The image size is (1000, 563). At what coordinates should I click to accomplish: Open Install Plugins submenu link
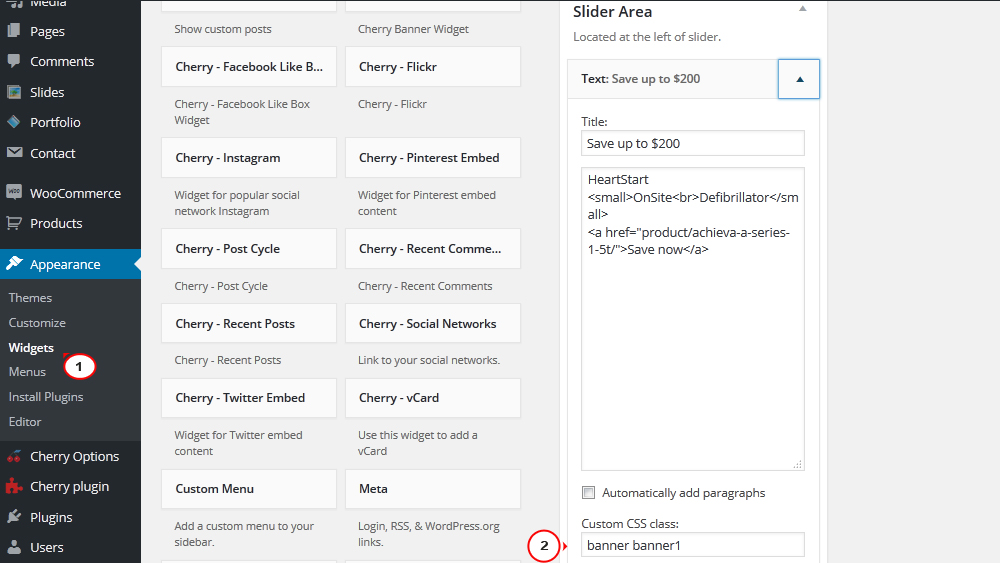pos(46,397)
